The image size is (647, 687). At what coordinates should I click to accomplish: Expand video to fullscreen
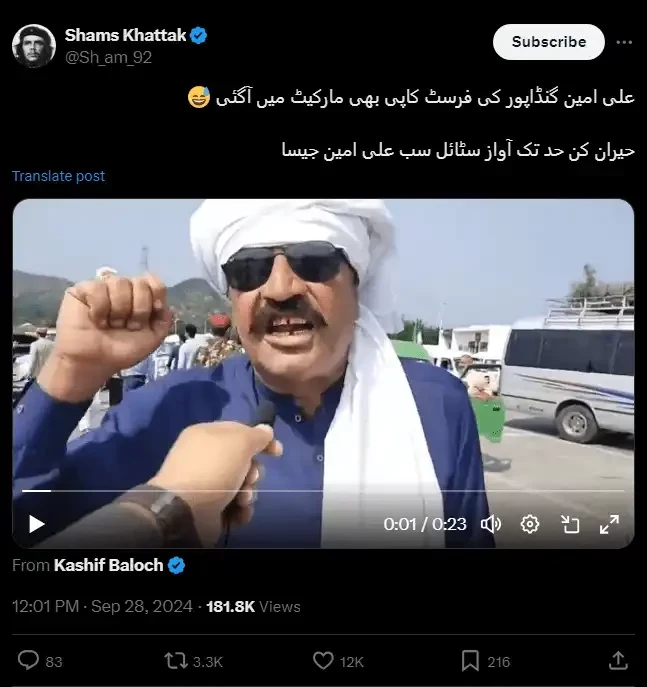pyautogui.click(x=609, y=524)
